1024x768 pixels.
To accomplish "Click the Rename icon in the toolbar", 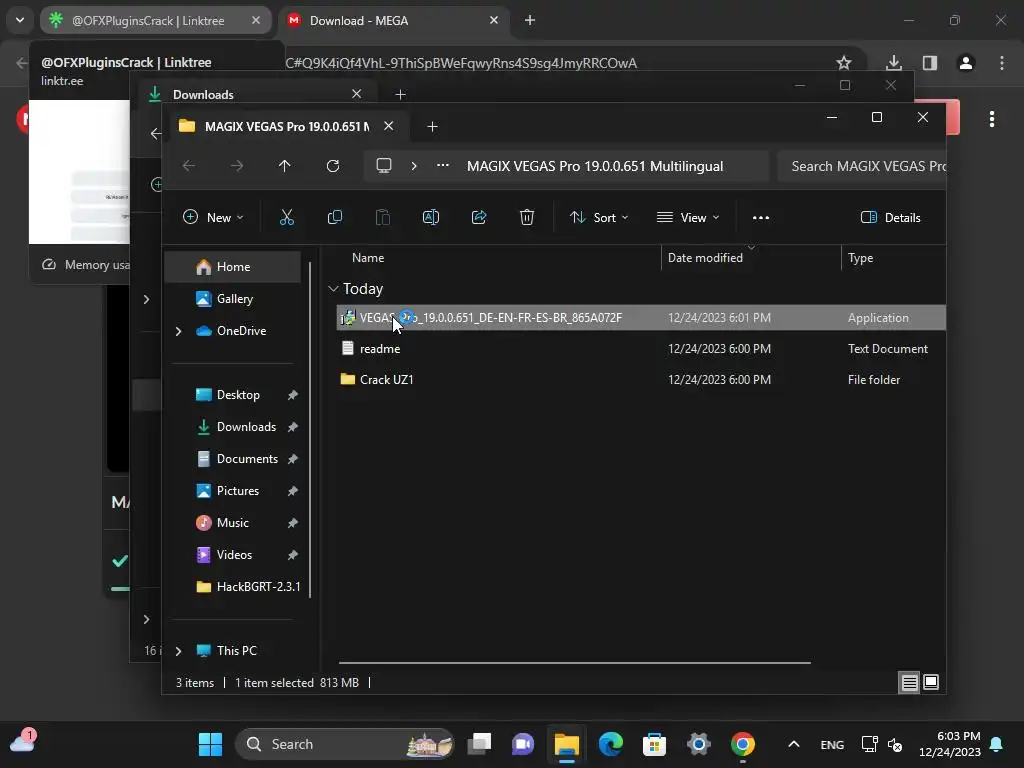I will pyautogui.click(x=430, y=217).
